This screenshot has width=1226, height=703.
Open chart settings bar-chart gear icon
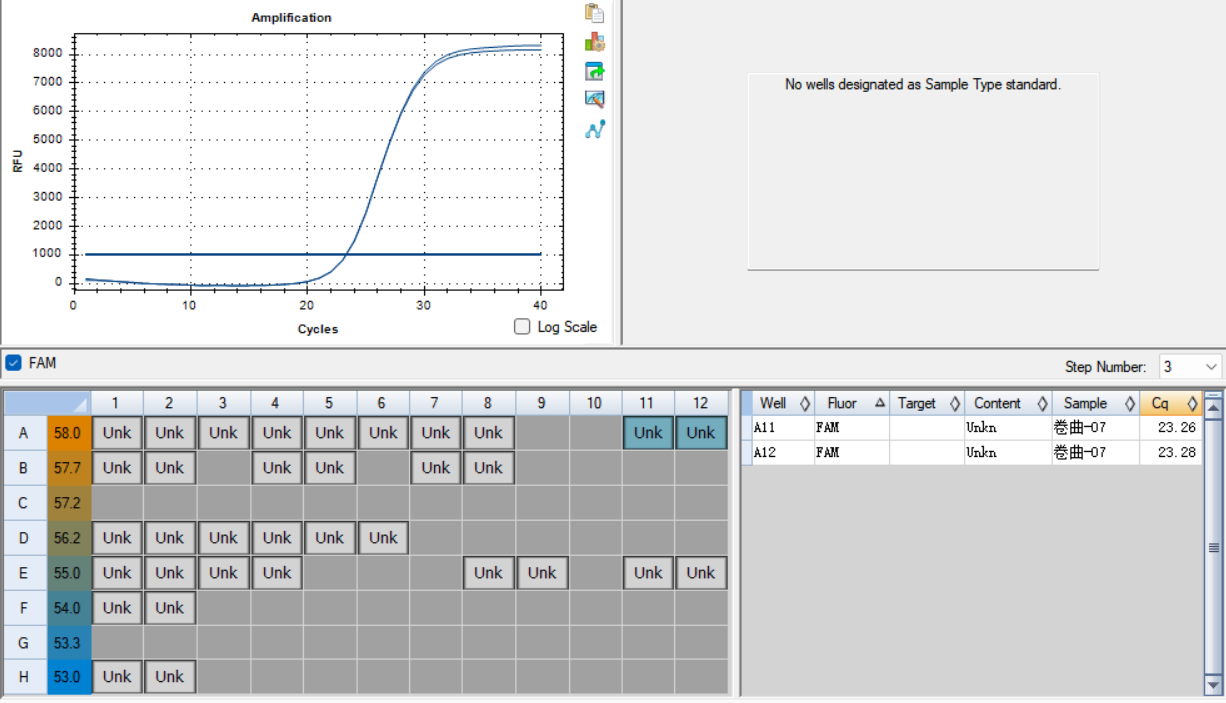(x=595, y=42)
